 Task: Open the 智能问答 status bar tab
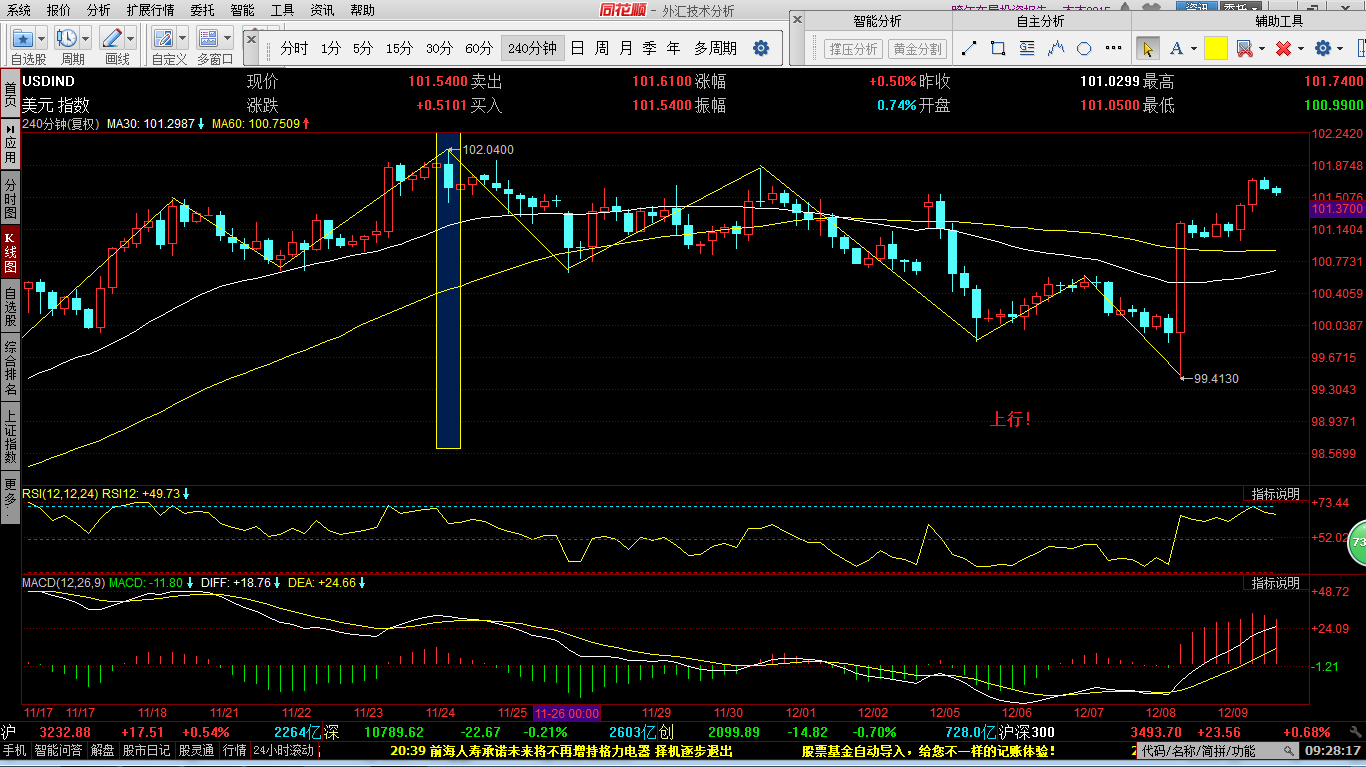[x=59, y=750]
